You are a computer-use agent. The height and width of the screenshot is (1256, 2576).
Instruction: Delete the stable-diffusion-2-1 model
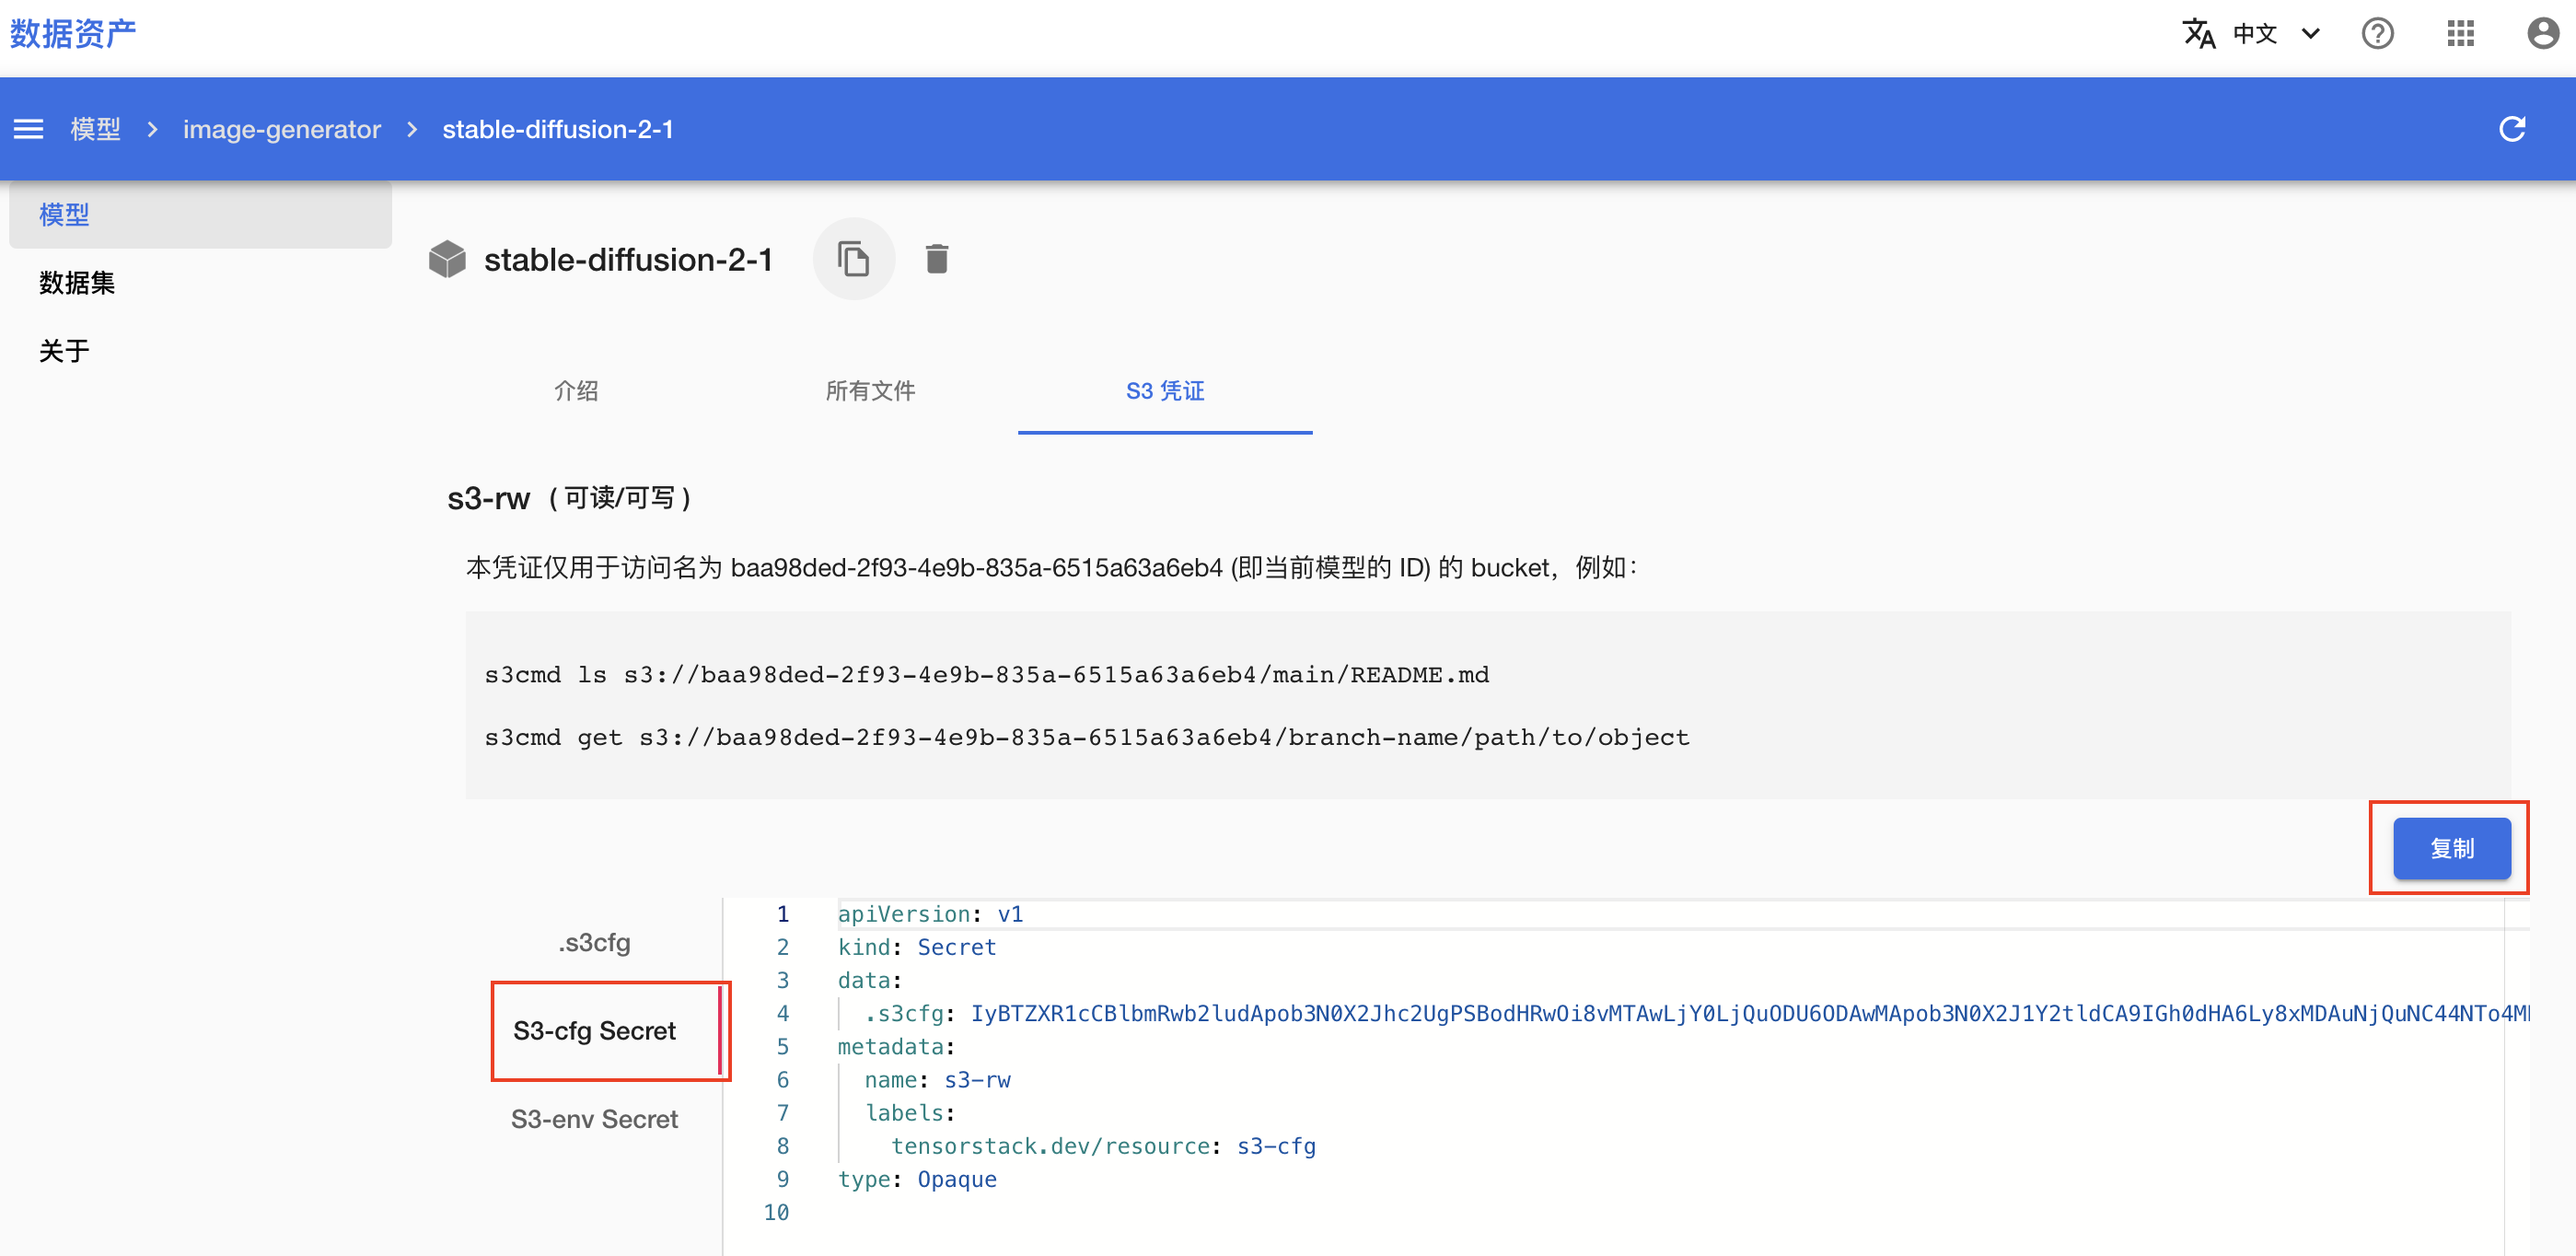[936, 259]
